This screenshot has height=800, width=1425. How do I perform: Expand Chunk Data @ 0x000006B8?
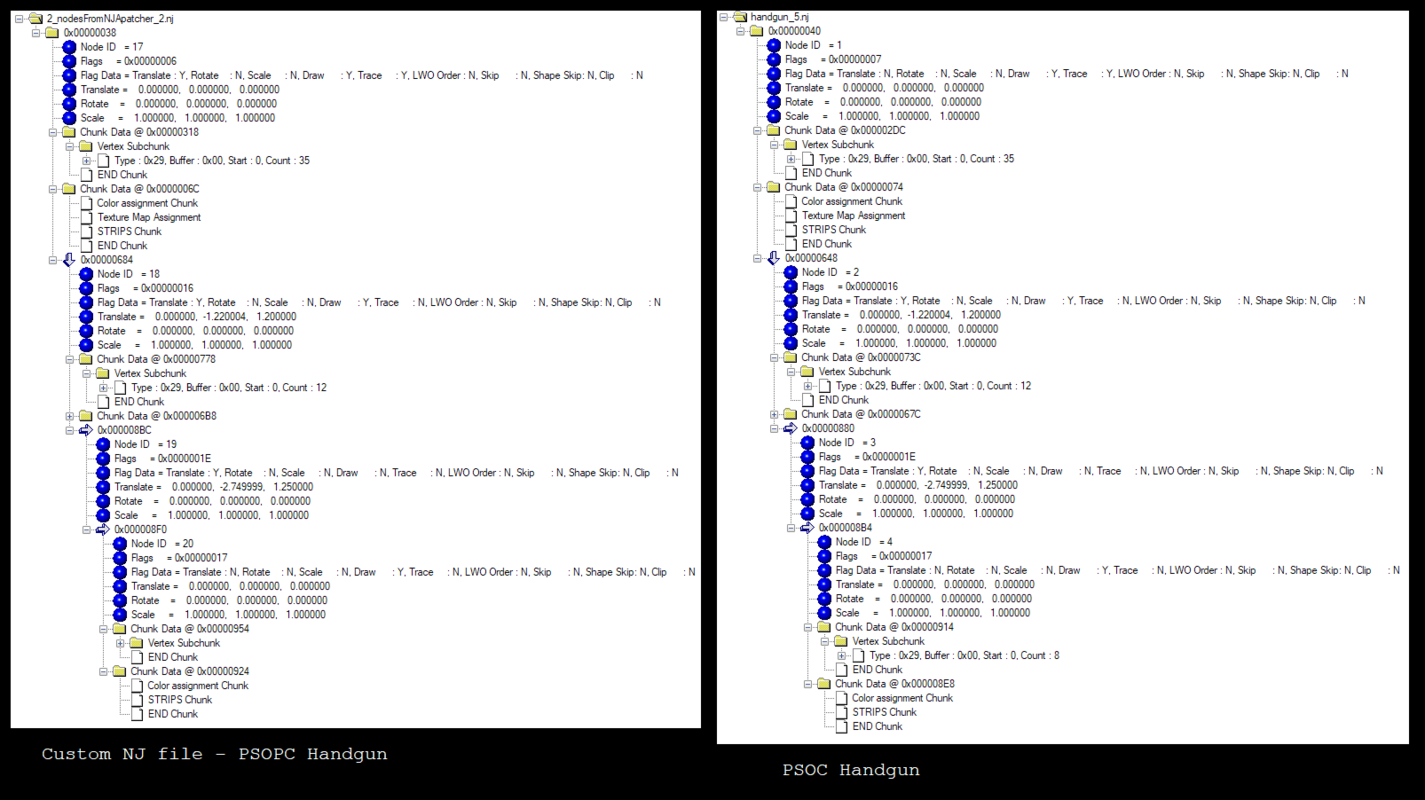pos(70,416)
